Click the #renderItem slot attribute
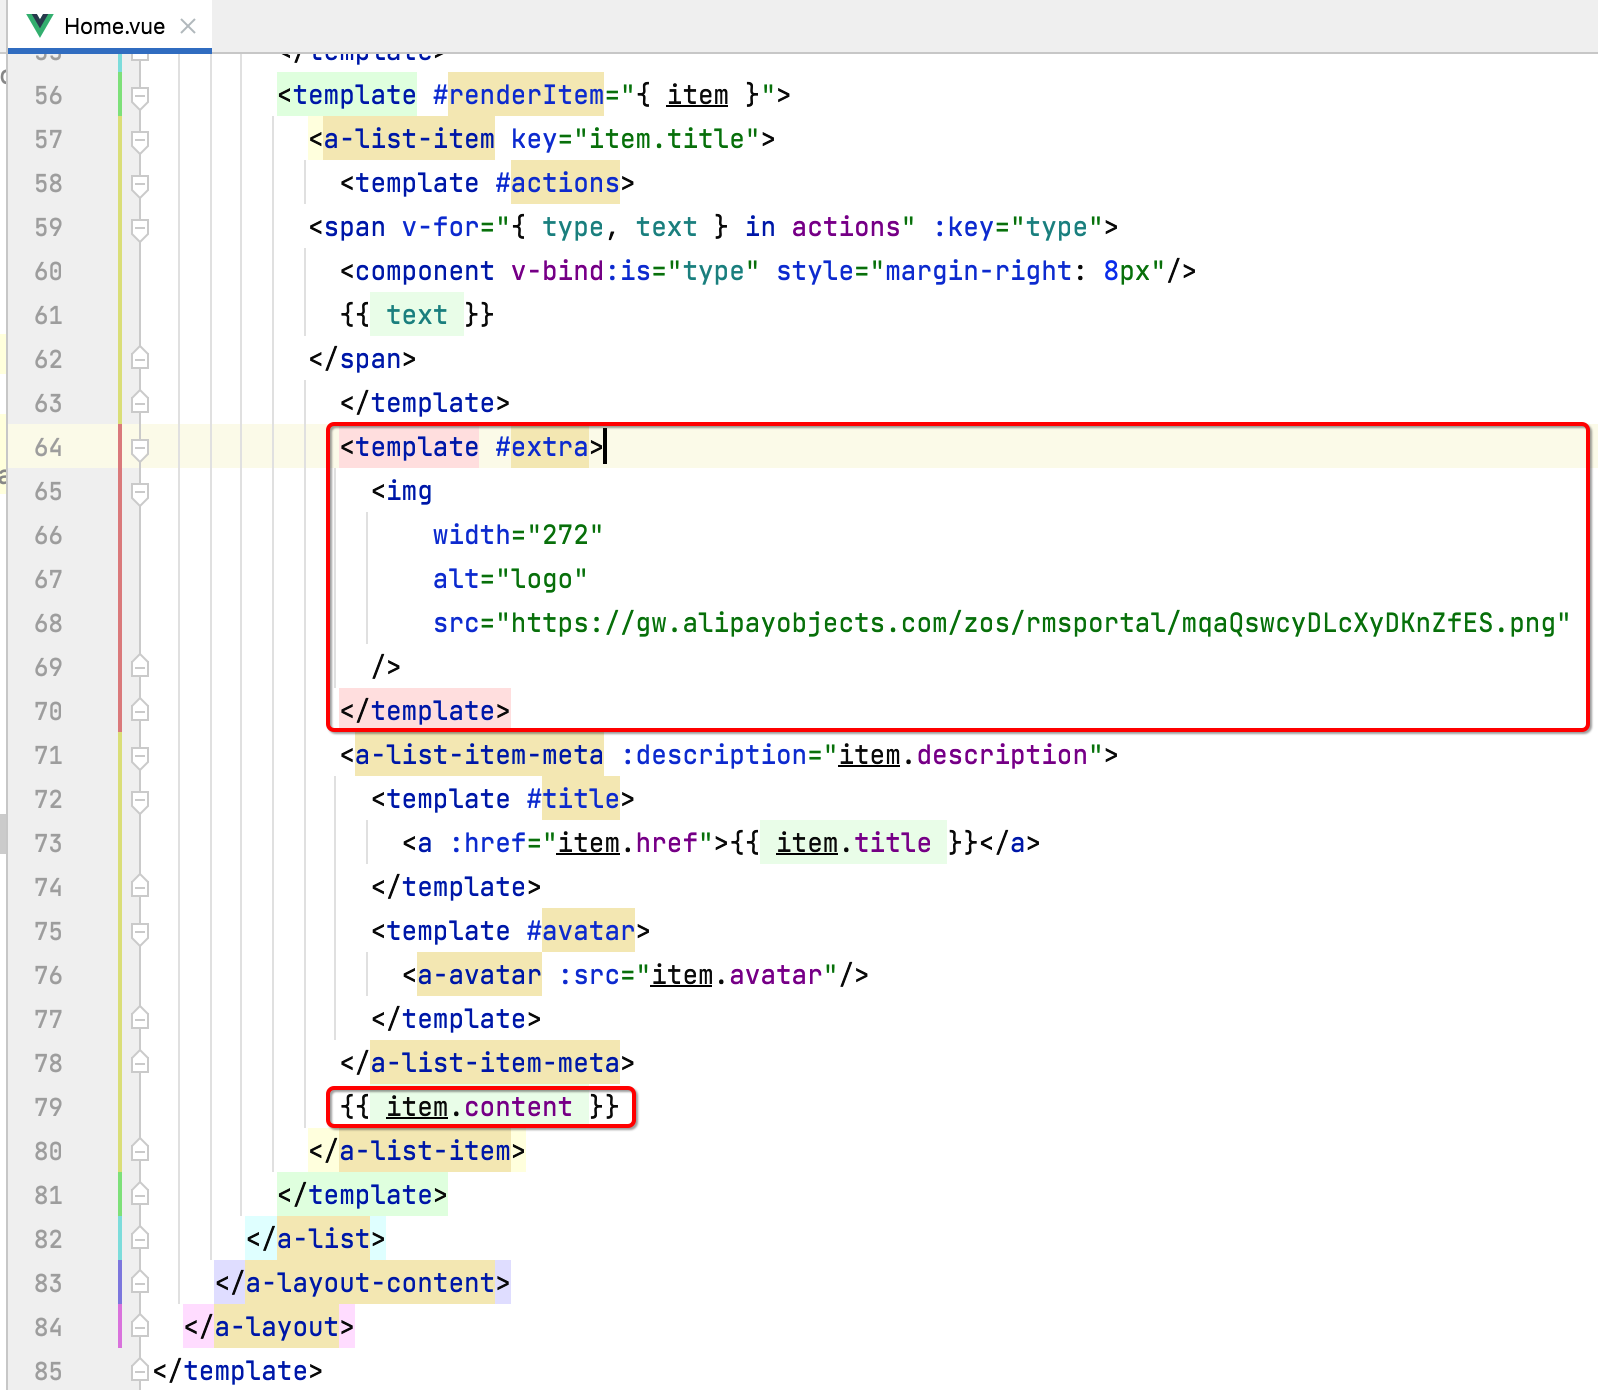This screenshot has width=1598, height=1390. point(519,95)
